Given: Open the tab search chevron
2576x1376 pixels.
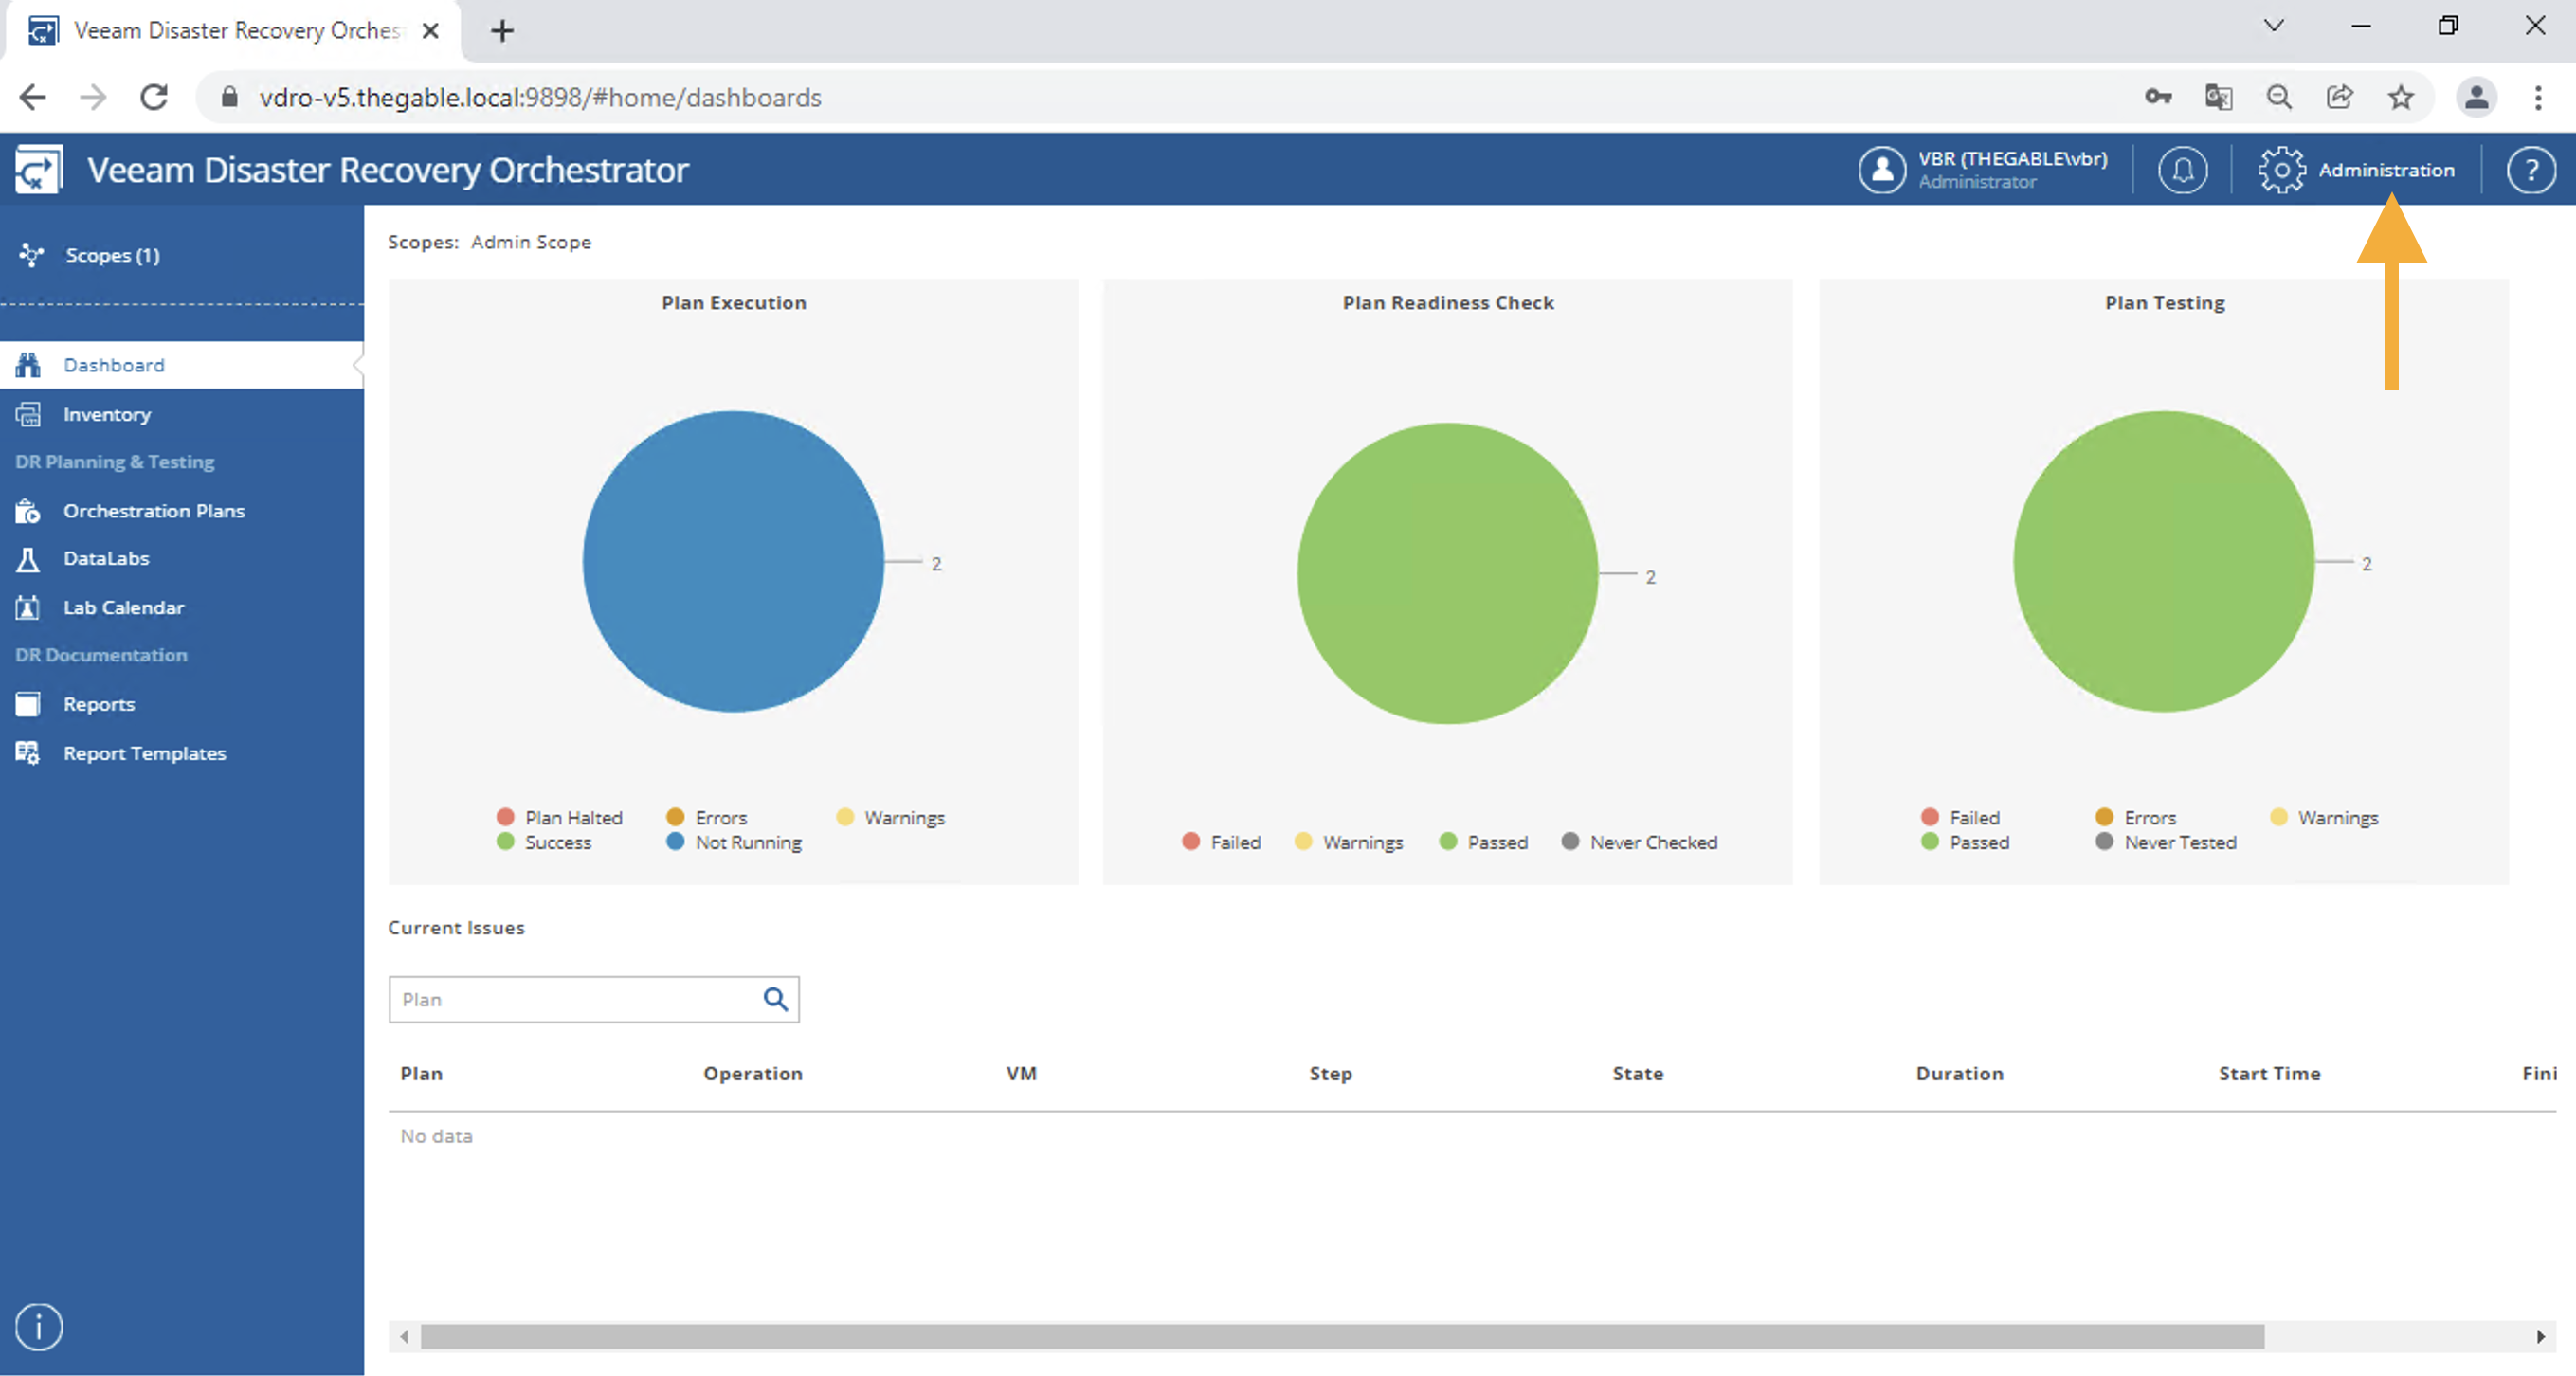Looking at the screenshot, I should point(2274,26).
